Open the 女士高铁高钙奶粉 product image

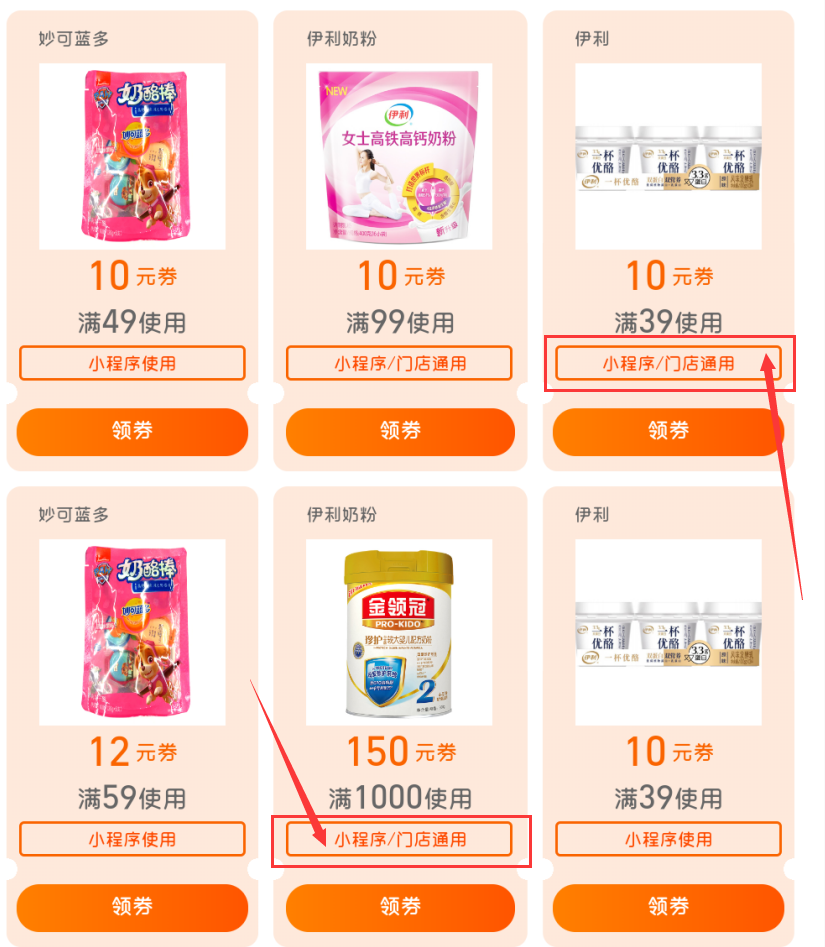399,156
